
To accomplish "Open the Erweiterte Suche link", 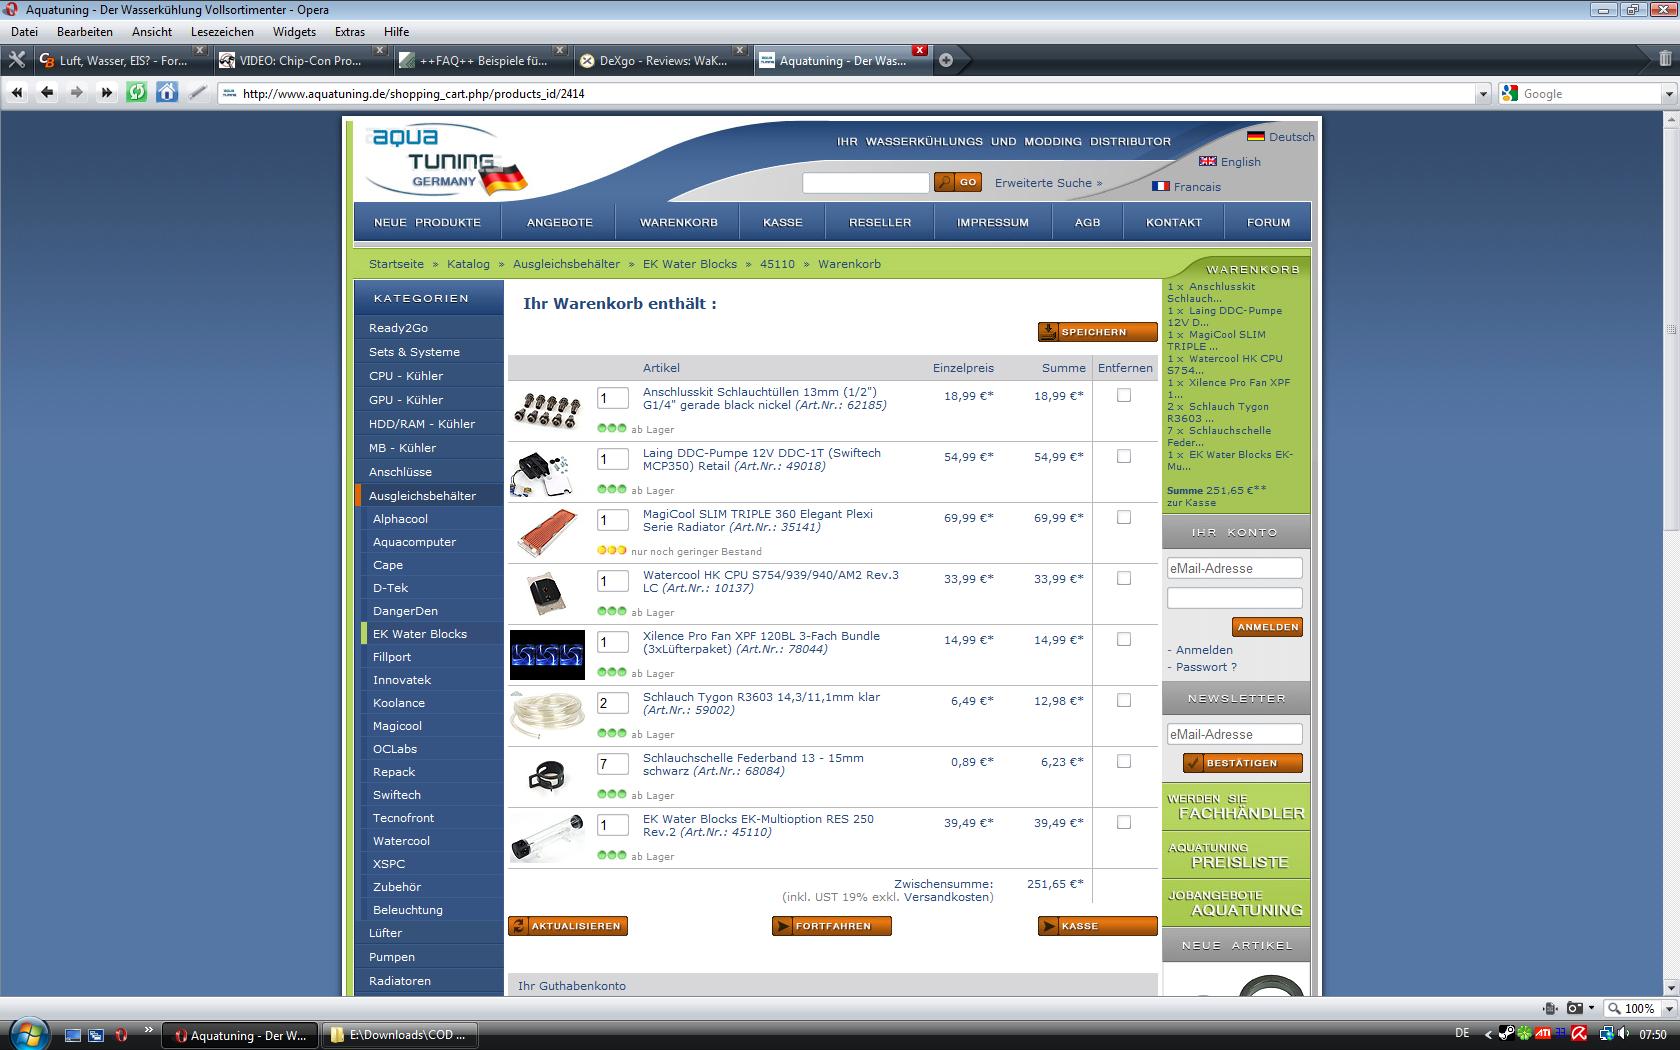I will tap(1048, 183).
